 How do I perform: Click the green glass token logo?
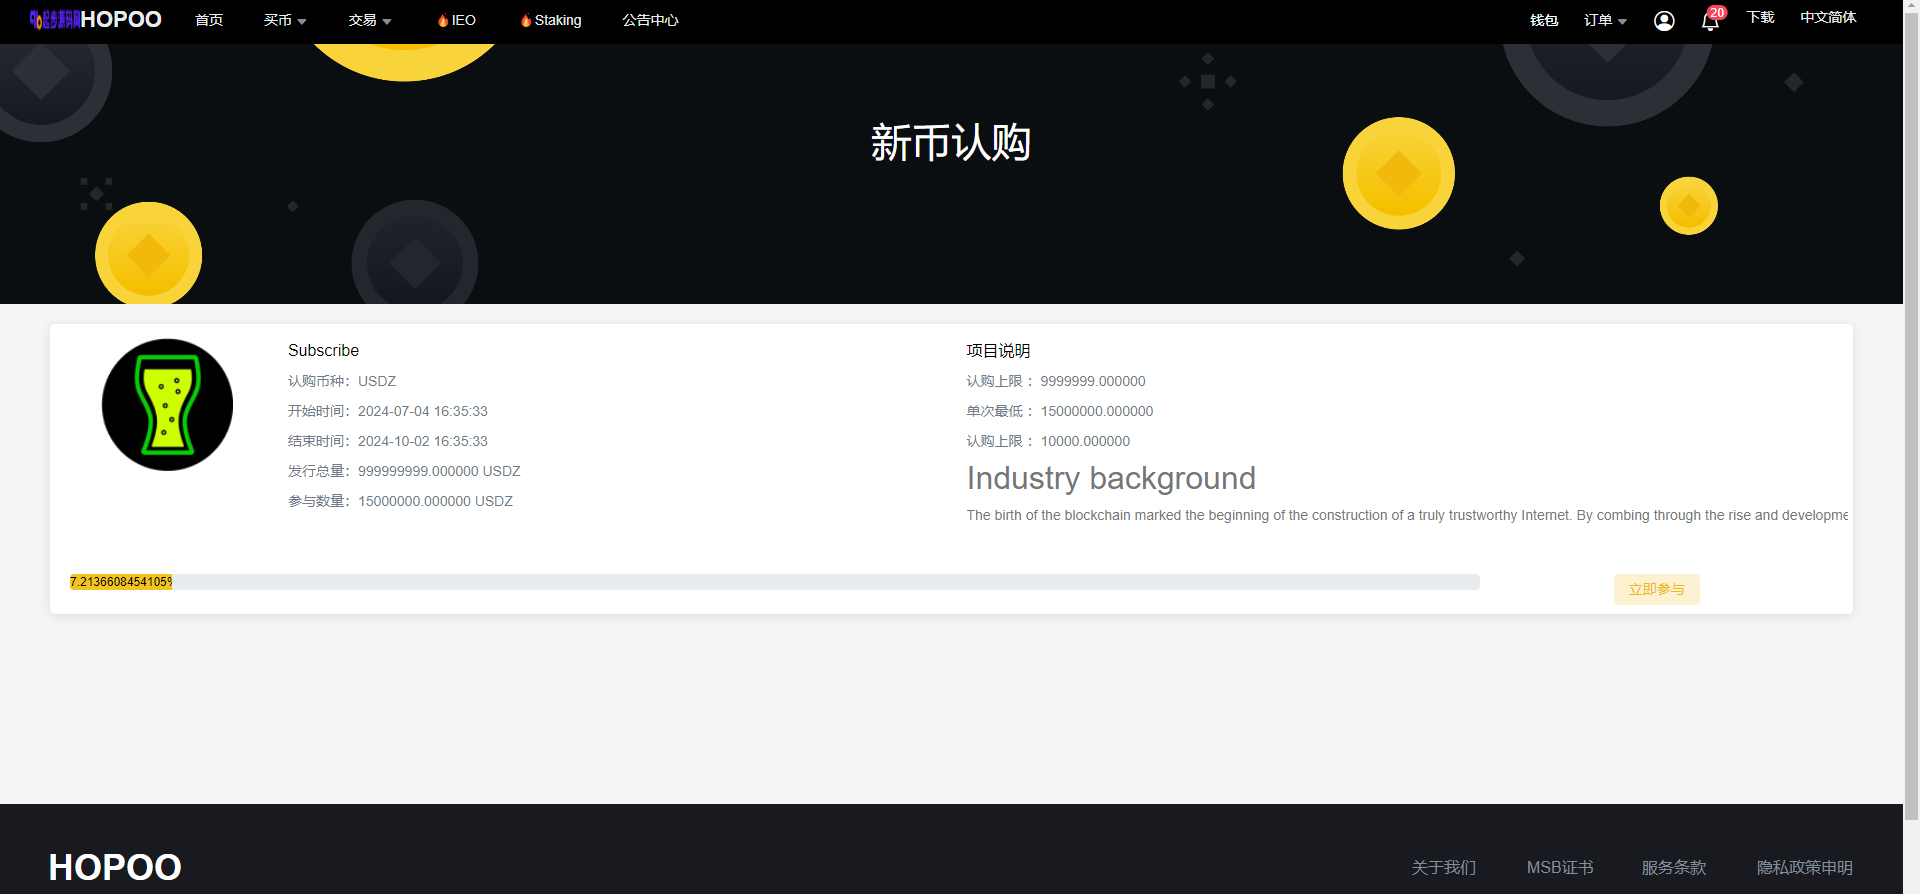(x=168, y=405)
